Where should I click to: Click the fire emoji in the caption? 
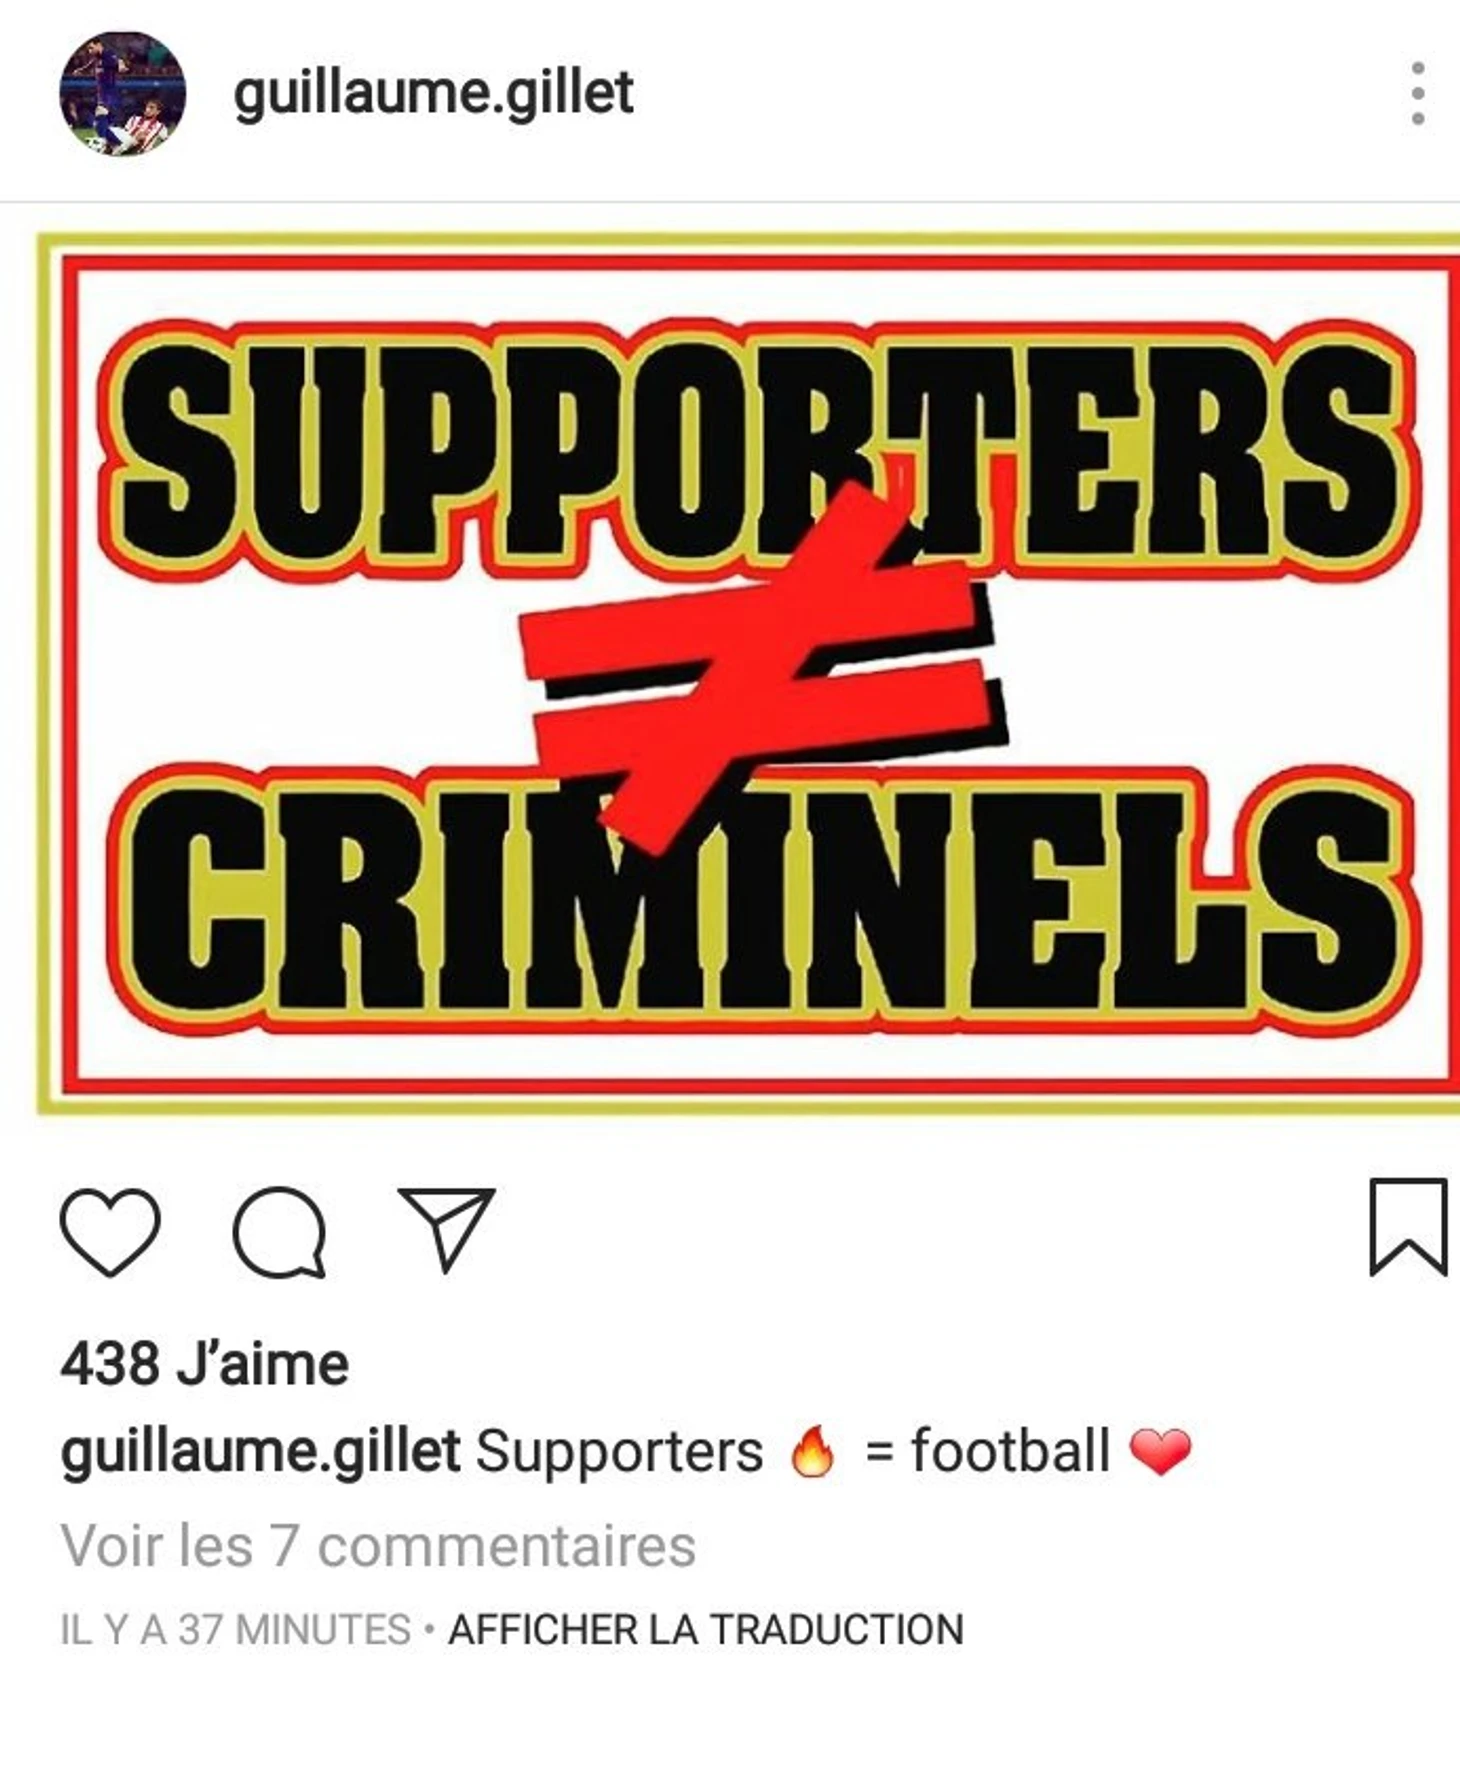(x=812, y=1452)
